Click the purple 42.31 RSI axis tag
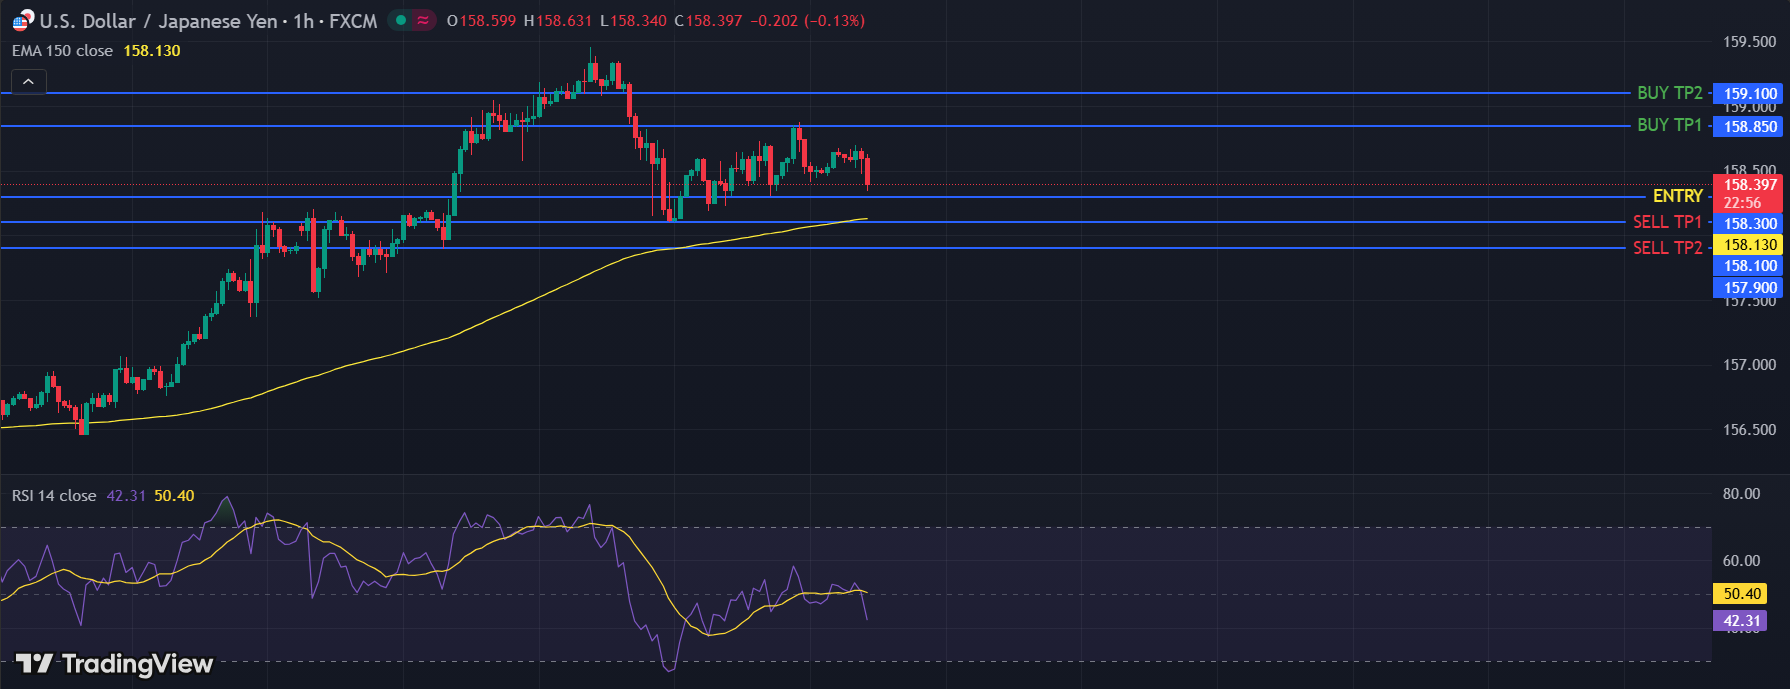Viewport: 1790px width, 689px height. tap(1741, 621)
